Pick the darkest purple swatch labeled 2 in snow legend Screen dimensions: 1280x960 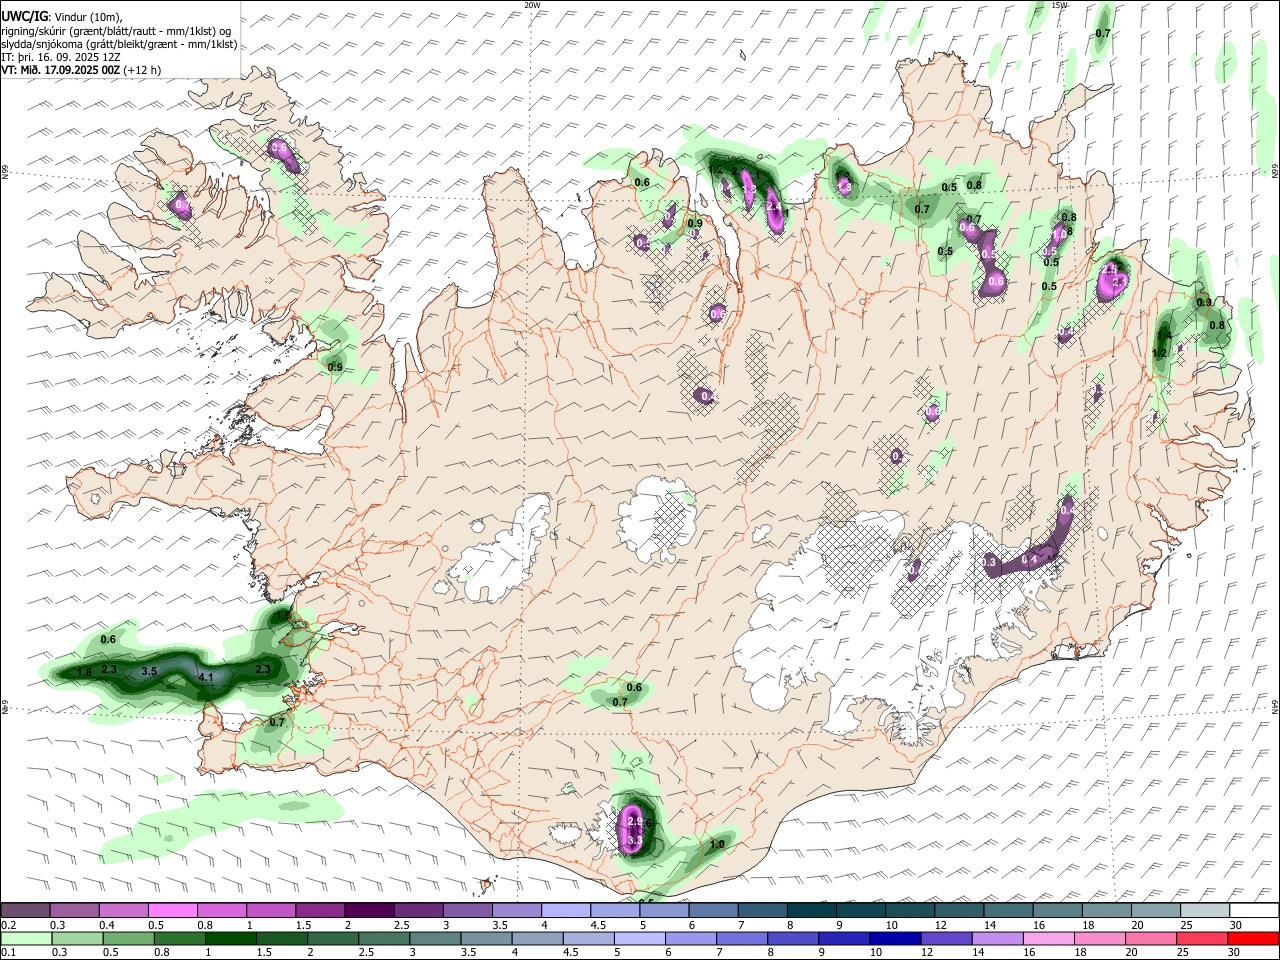(368, 911)
